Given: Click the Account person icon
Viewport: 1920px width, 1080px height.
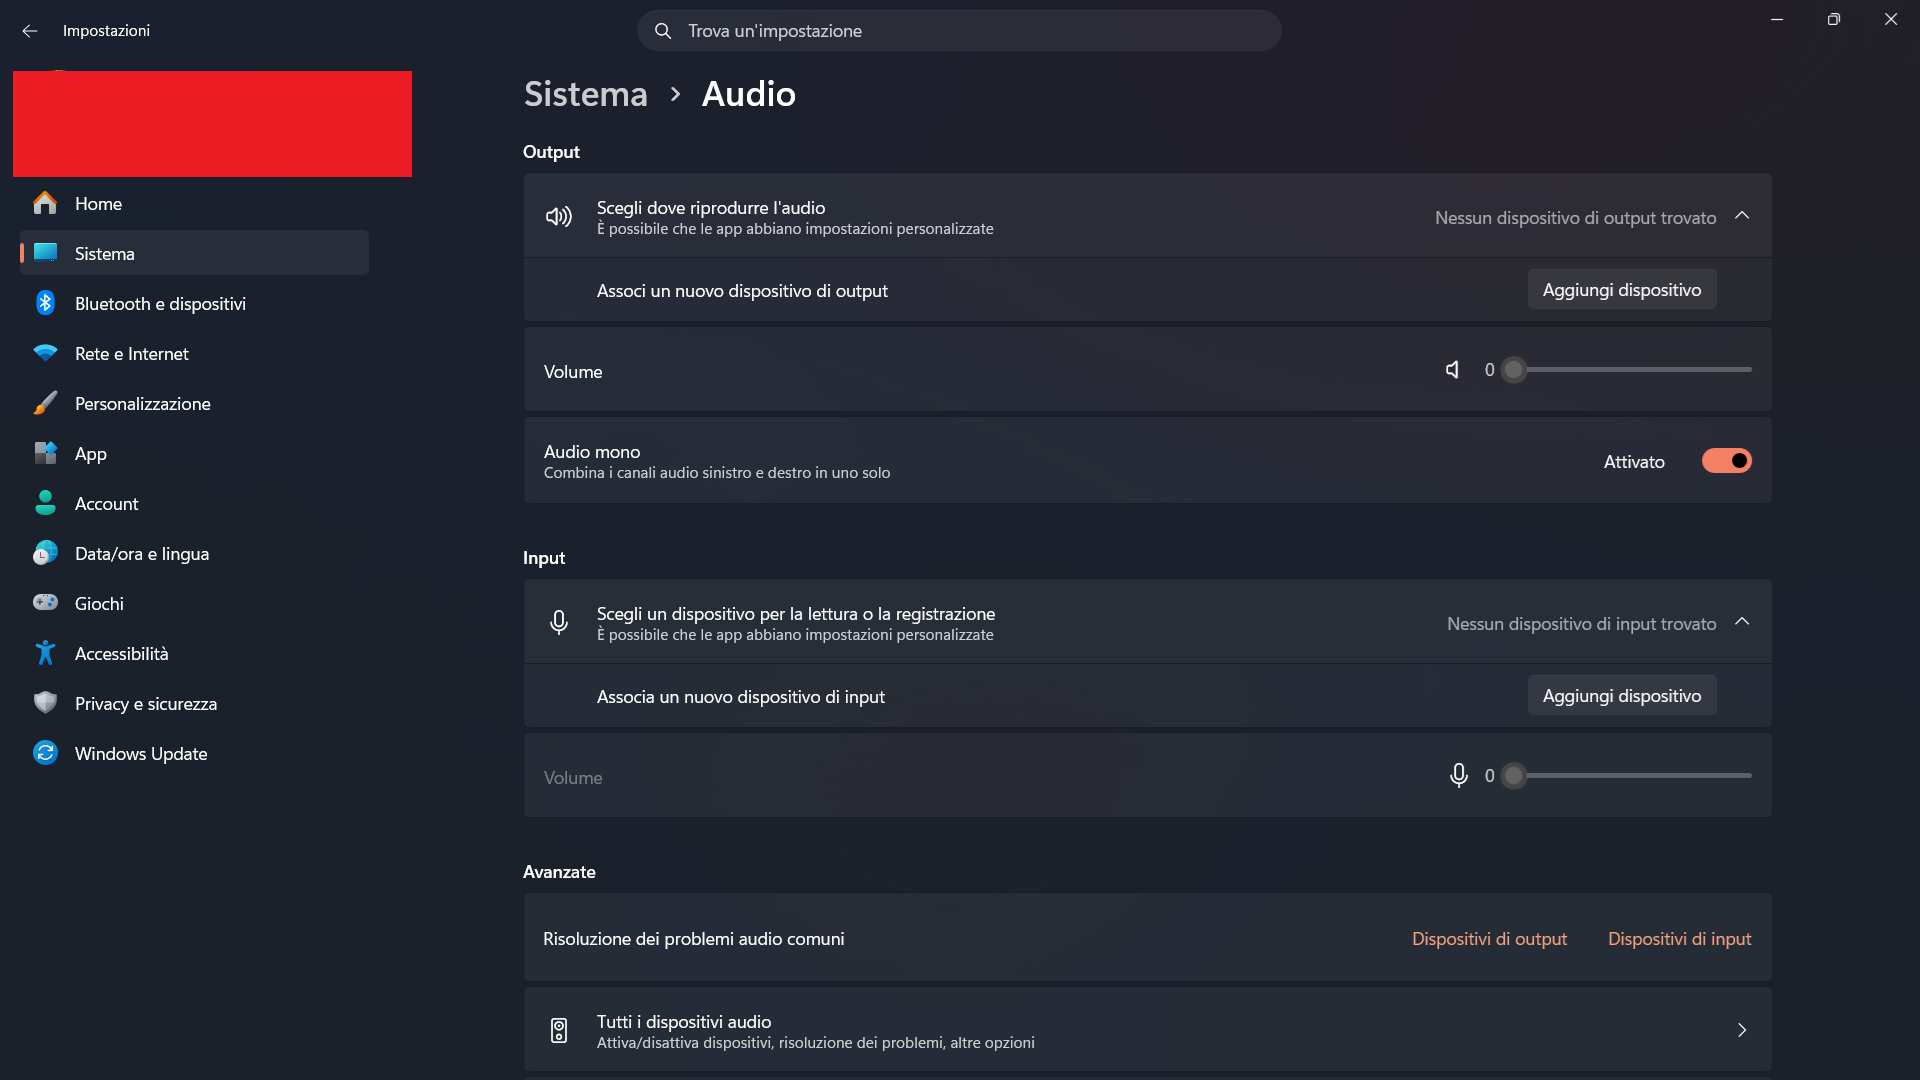Looking at the screenshot, I should pos(45,503).
